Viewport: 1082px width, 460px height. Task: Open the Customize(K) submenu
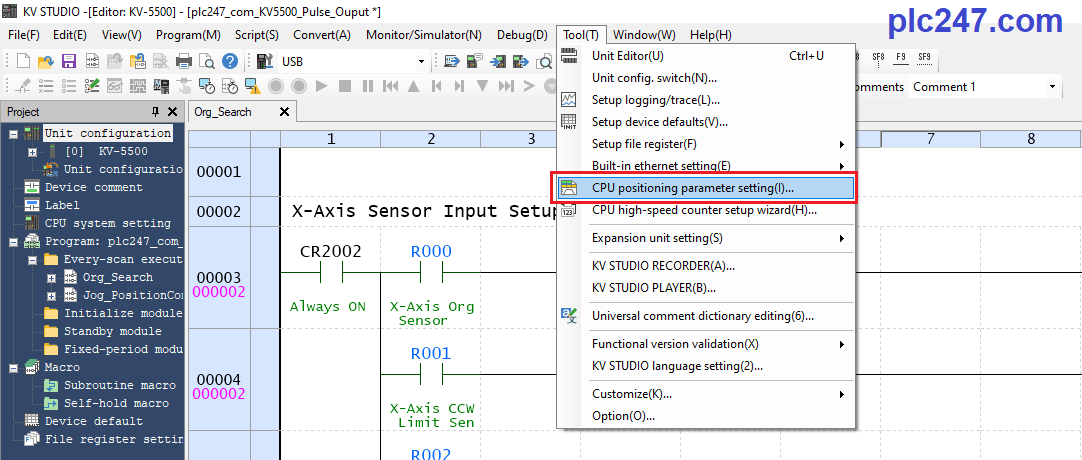pos(706,394)
